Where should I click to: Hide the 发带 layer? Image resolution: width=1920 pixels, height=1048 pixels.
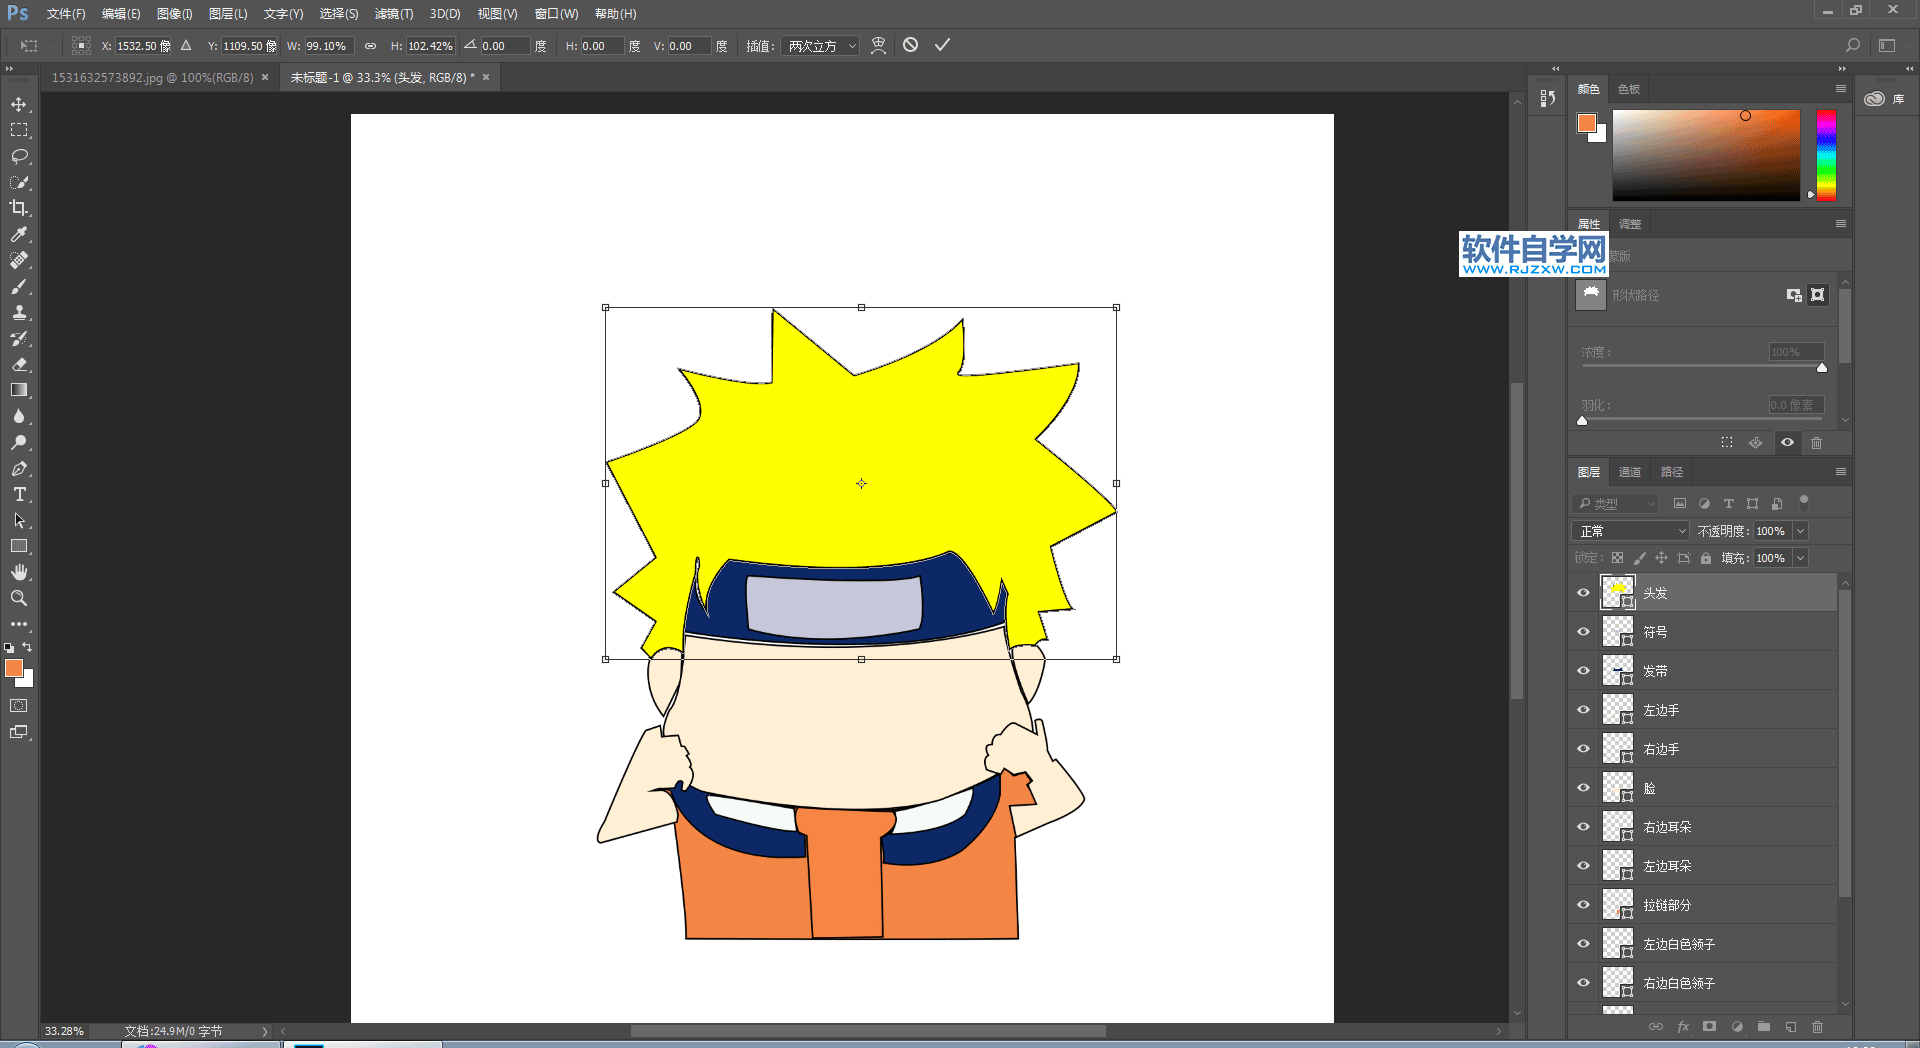click(x=1583, y=671)
